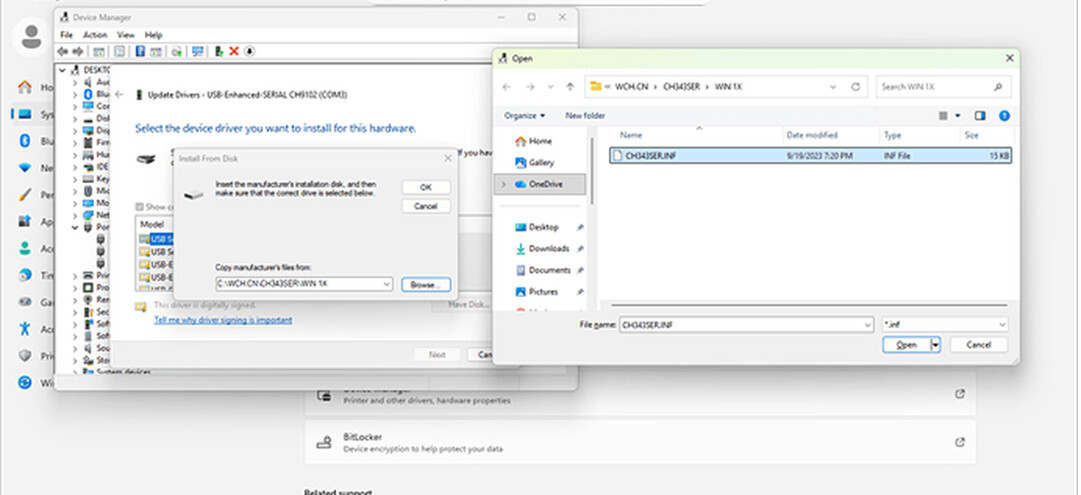Expand the OneDrive tree node
The width and height of the screenshot is (1081, 495).
[502, 185]
